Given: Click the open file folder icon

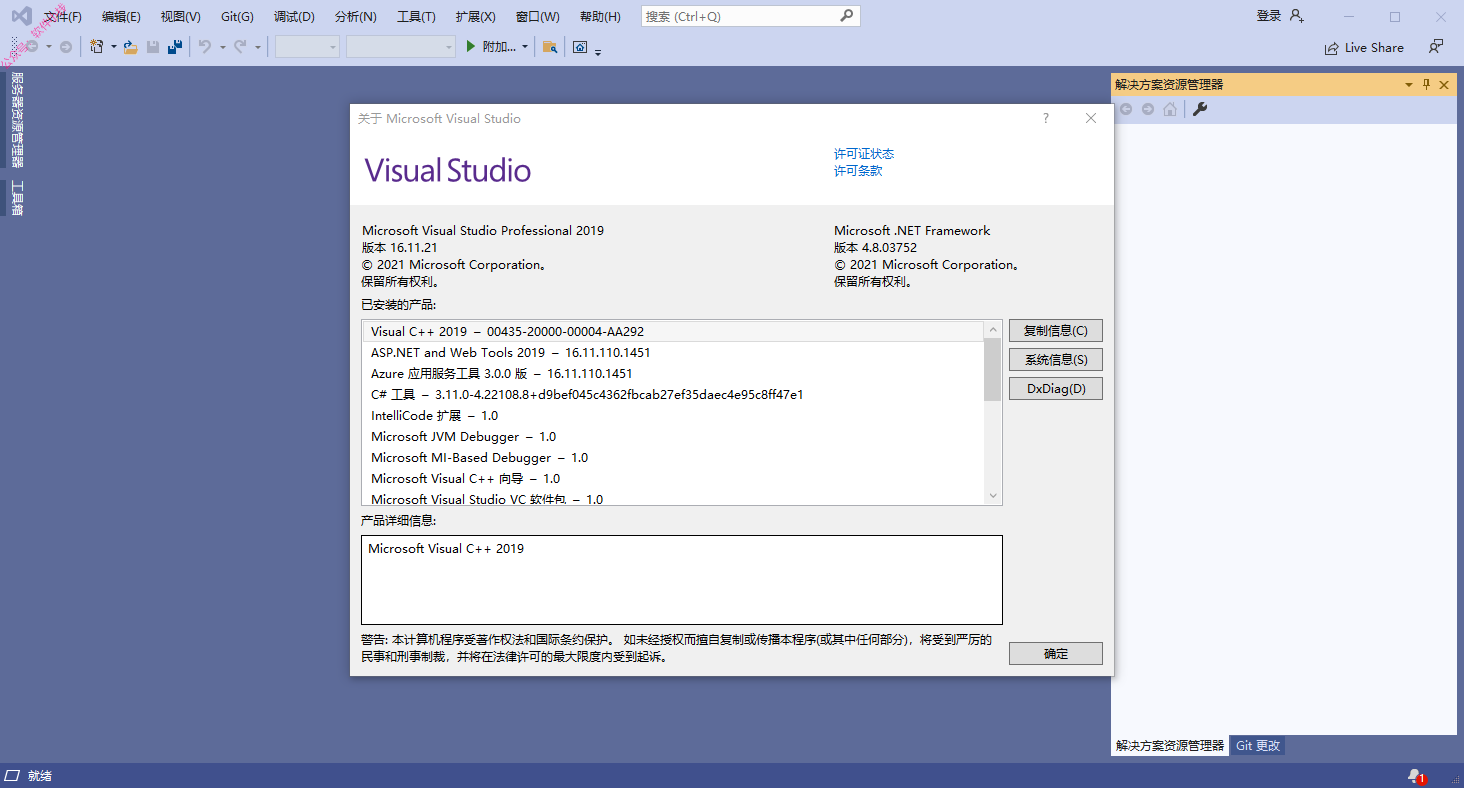Looking at the screenshot, I should tap(130, 47).
